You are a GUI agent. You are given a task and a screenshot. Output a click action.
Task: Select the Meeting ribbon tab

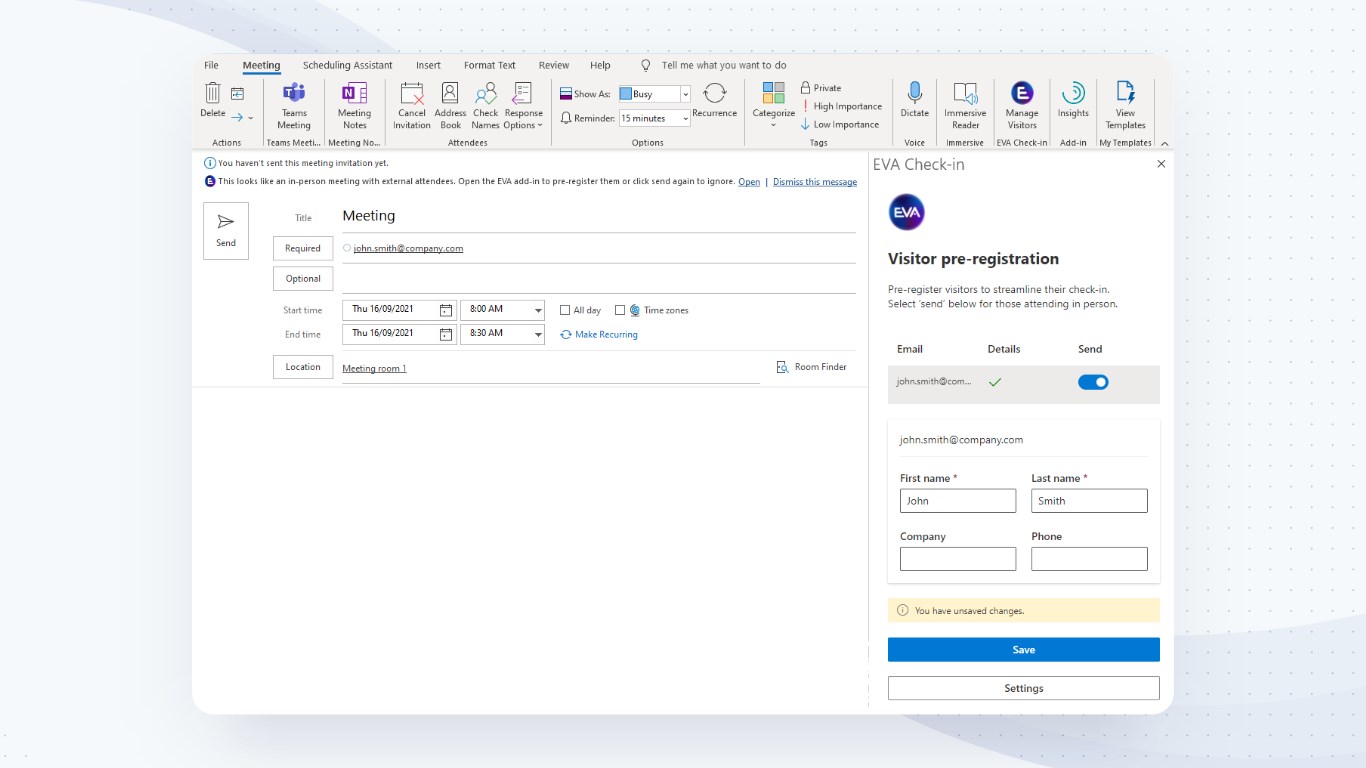(x=262, y=65)
